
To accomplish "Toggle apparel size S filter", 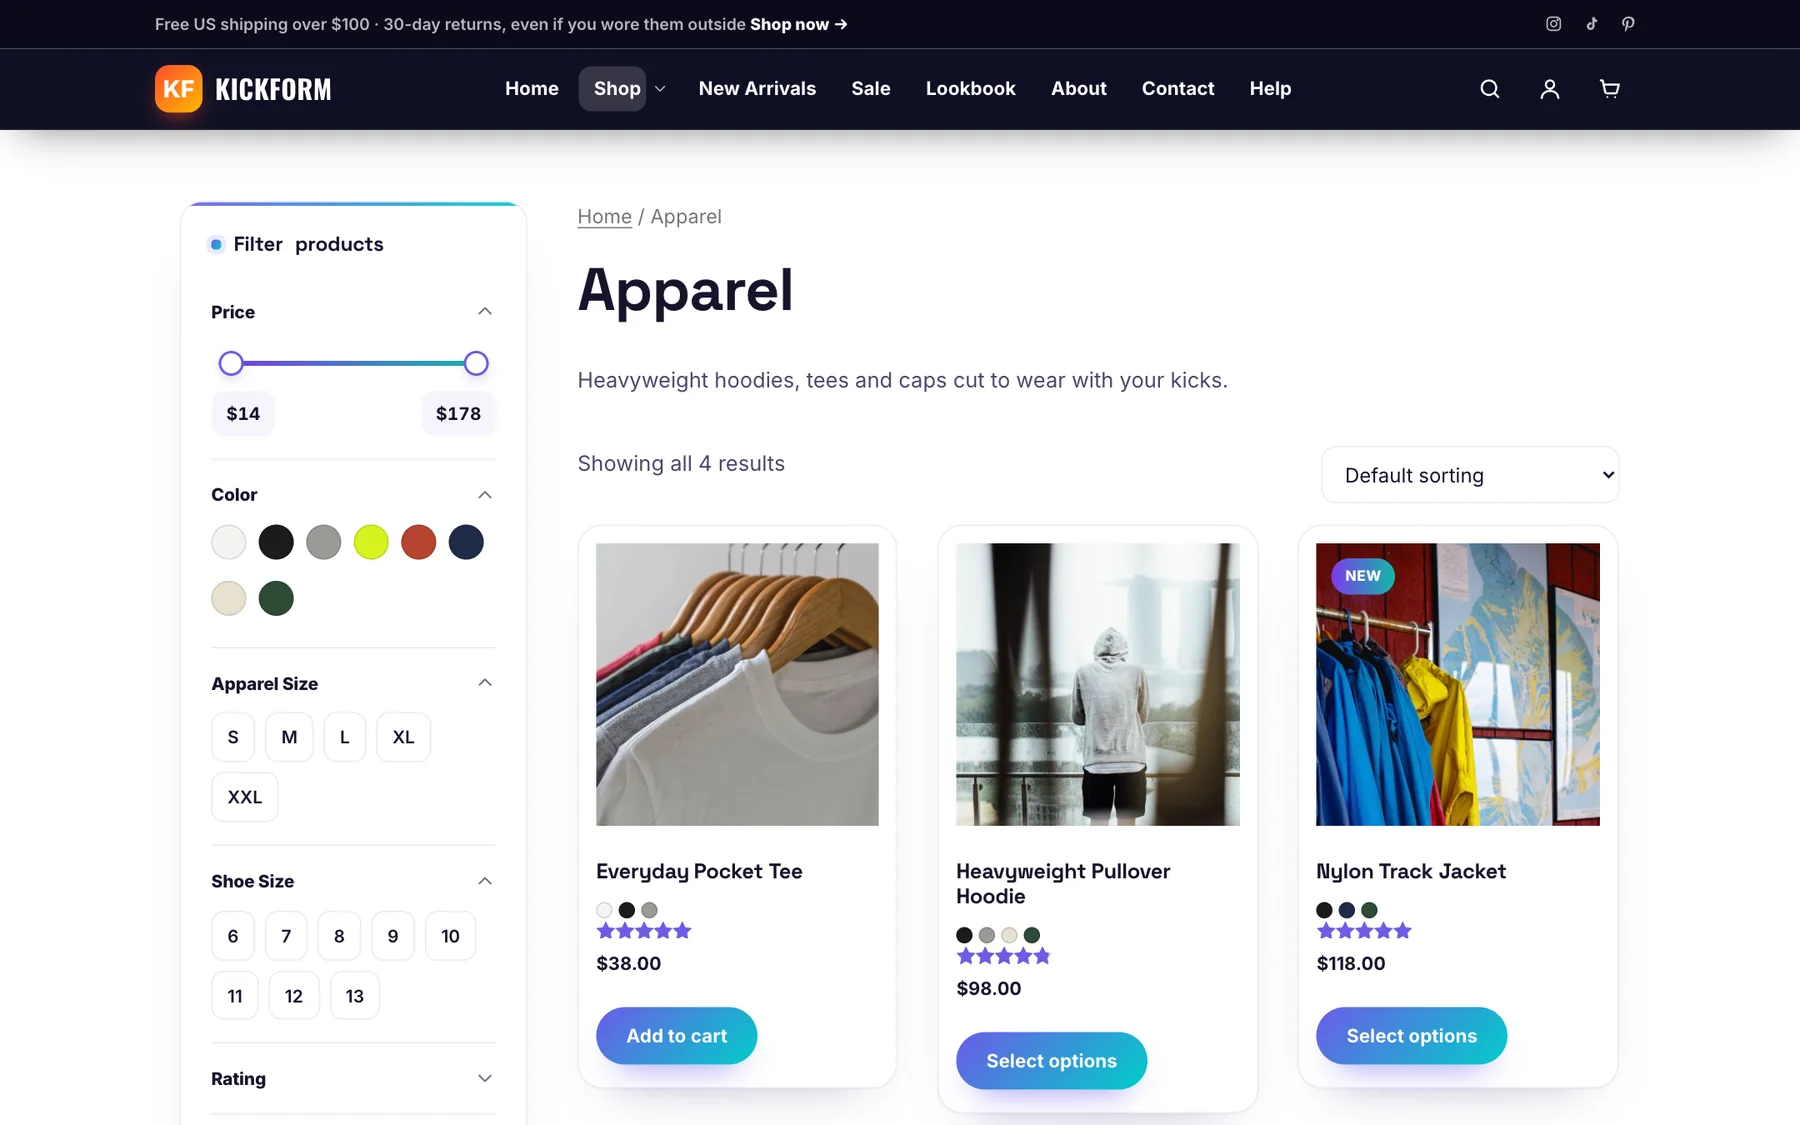I will (233, 737).
